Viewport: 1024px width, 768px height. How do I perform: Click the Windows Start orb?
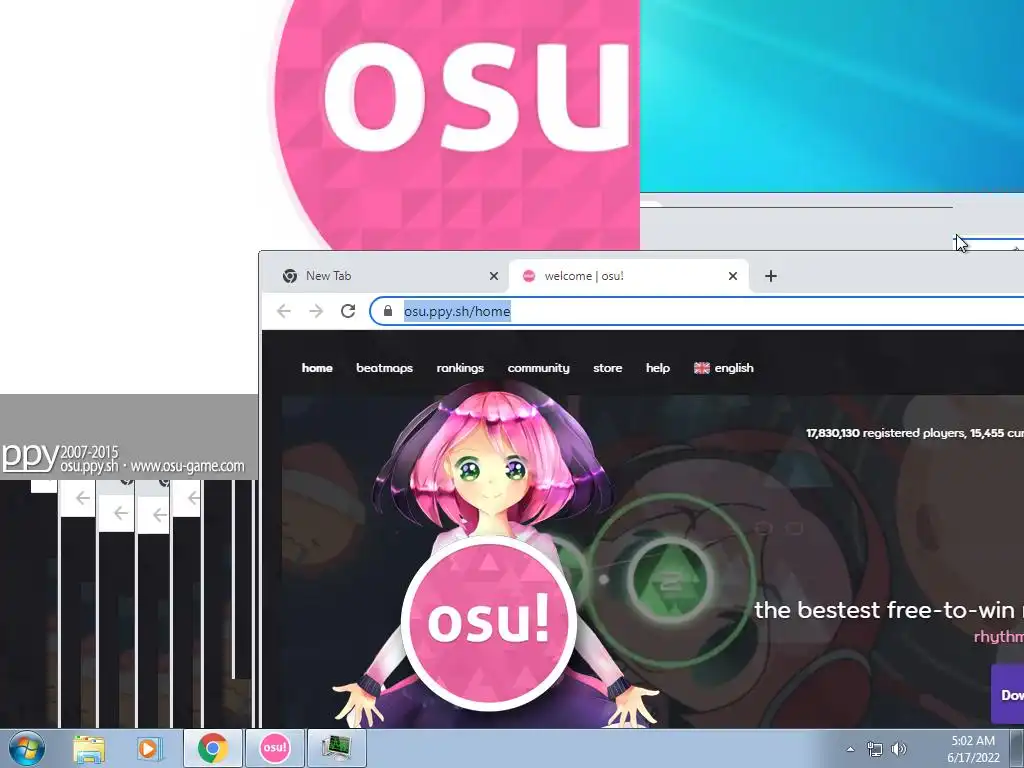click(27, 748)
